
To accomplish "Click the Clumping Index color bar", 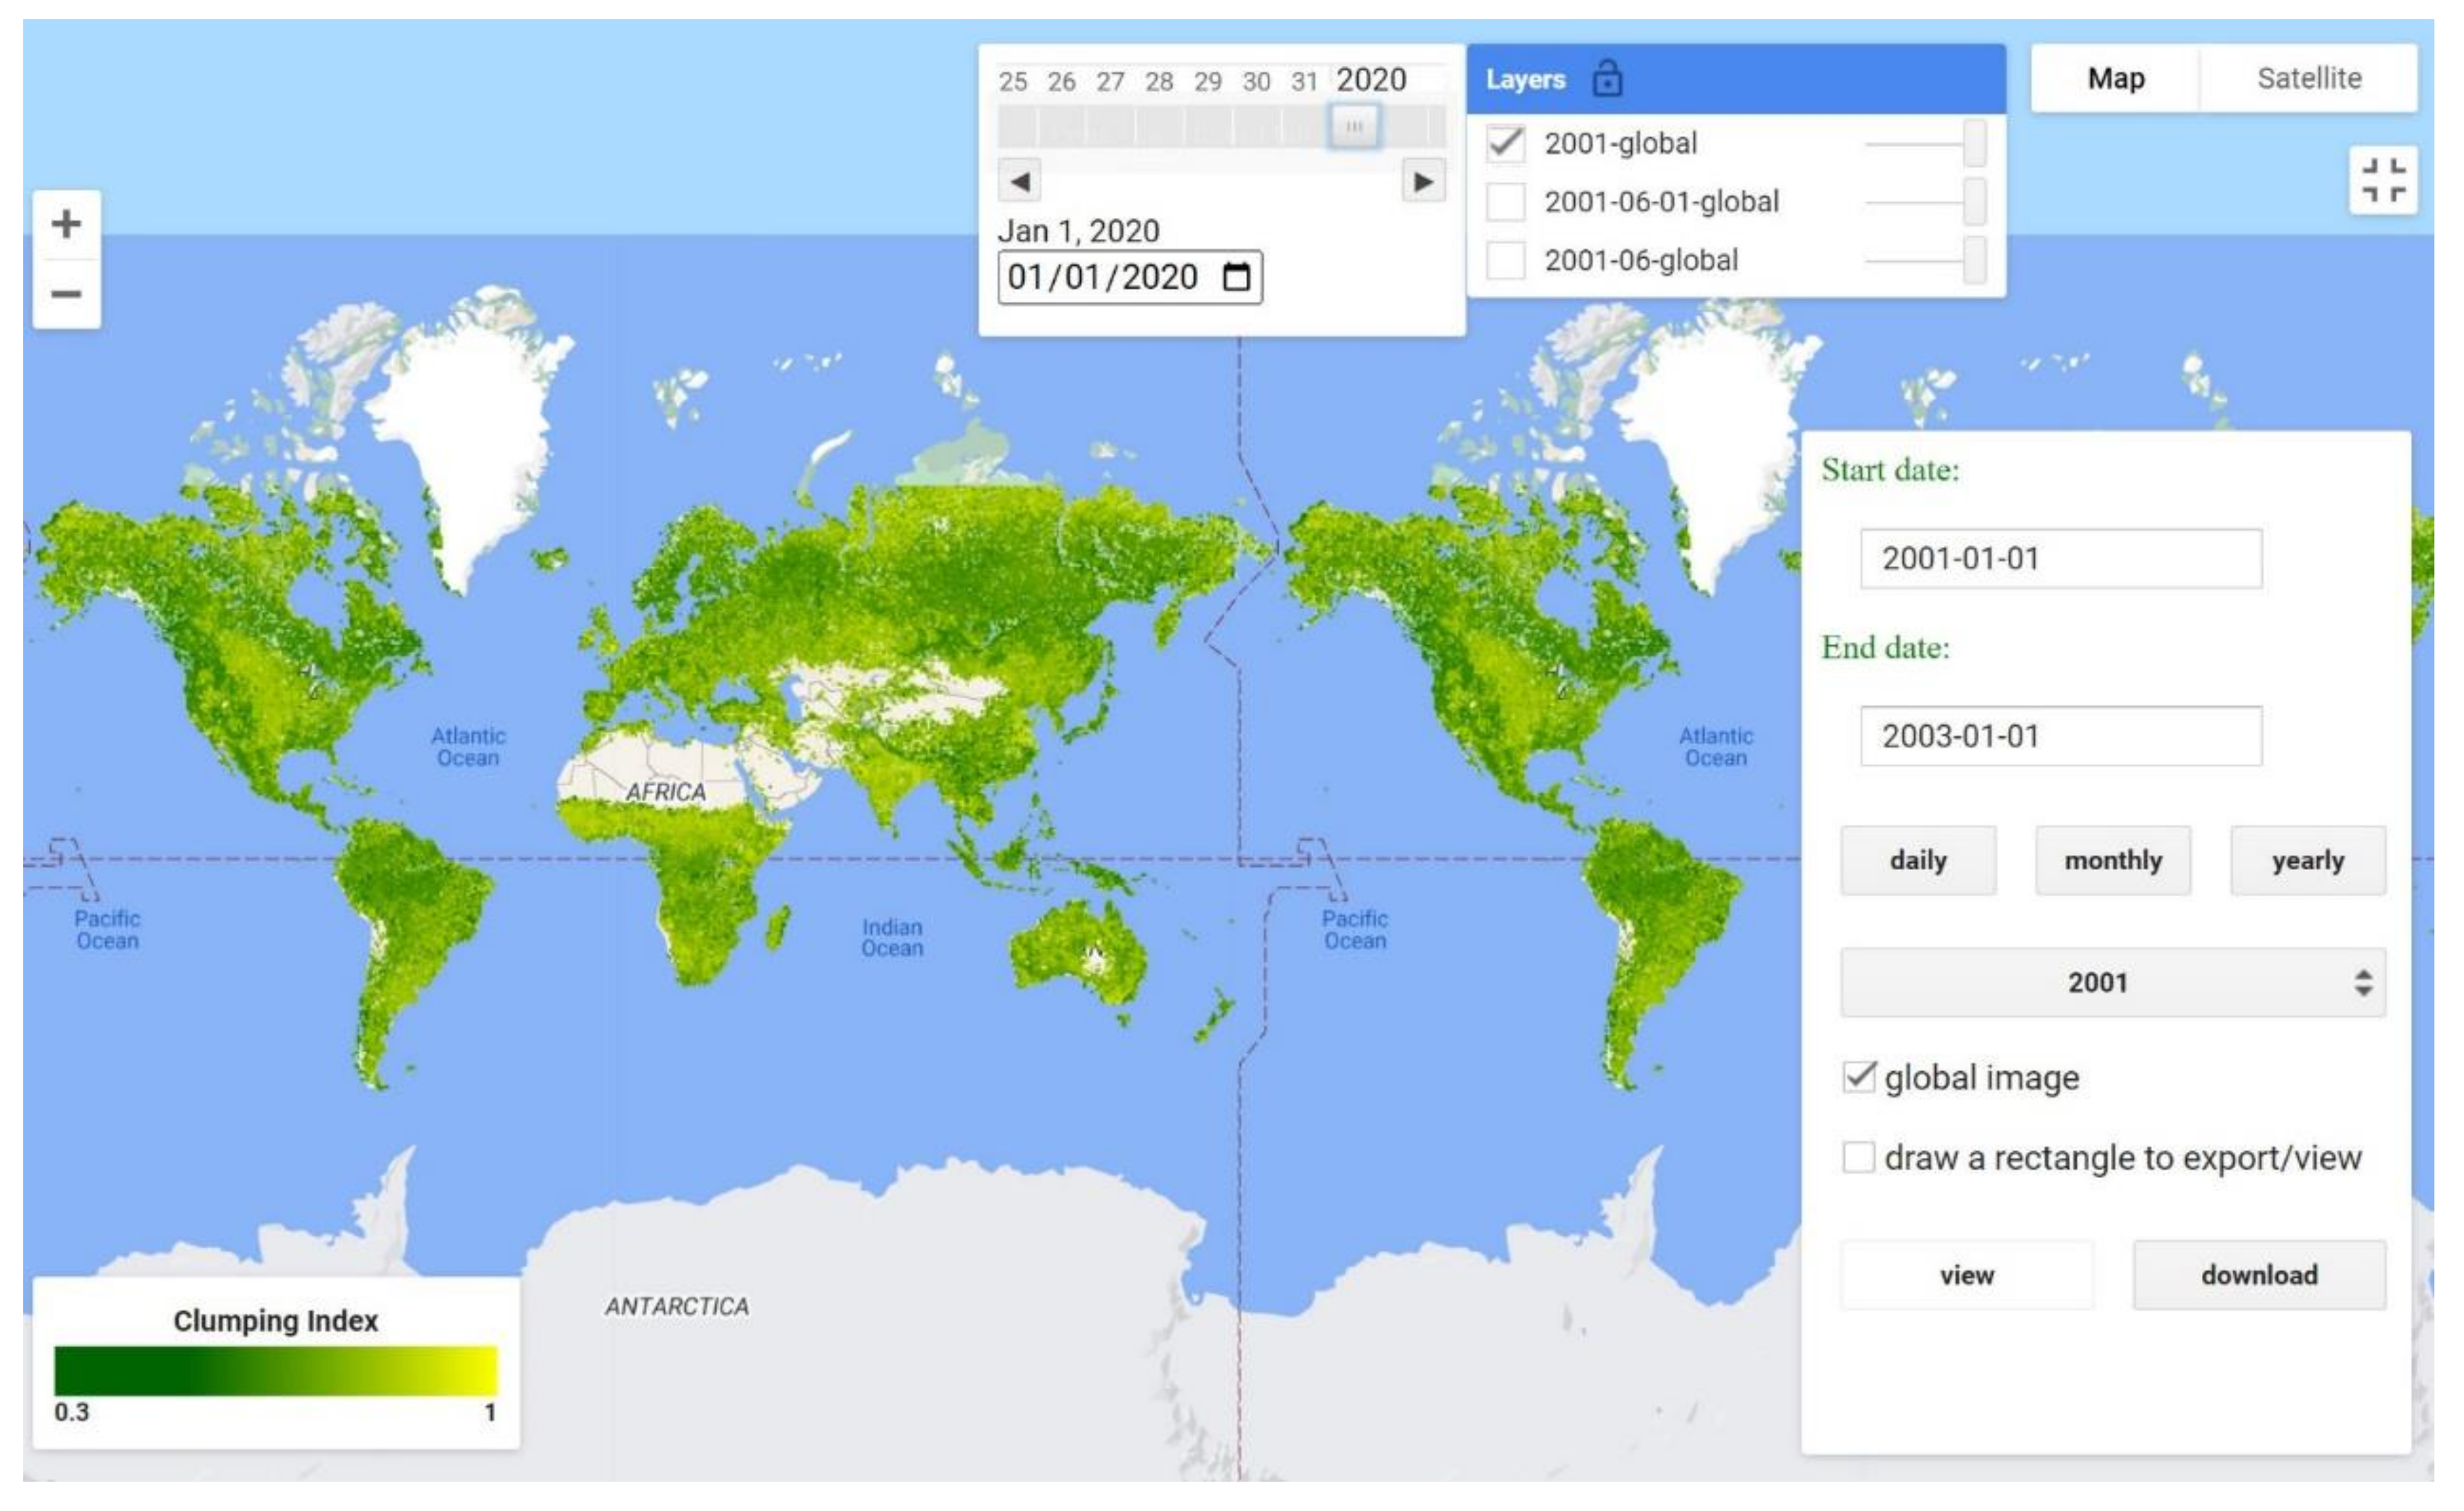I will 275,1370.
